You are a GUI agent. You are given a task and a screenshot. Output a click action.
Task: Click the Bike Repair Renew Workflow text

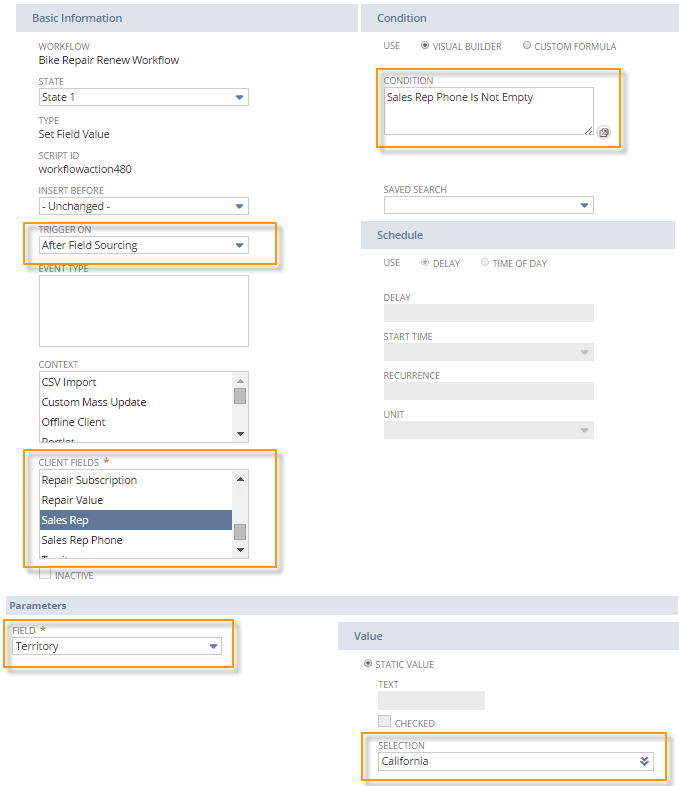[109, 60]
